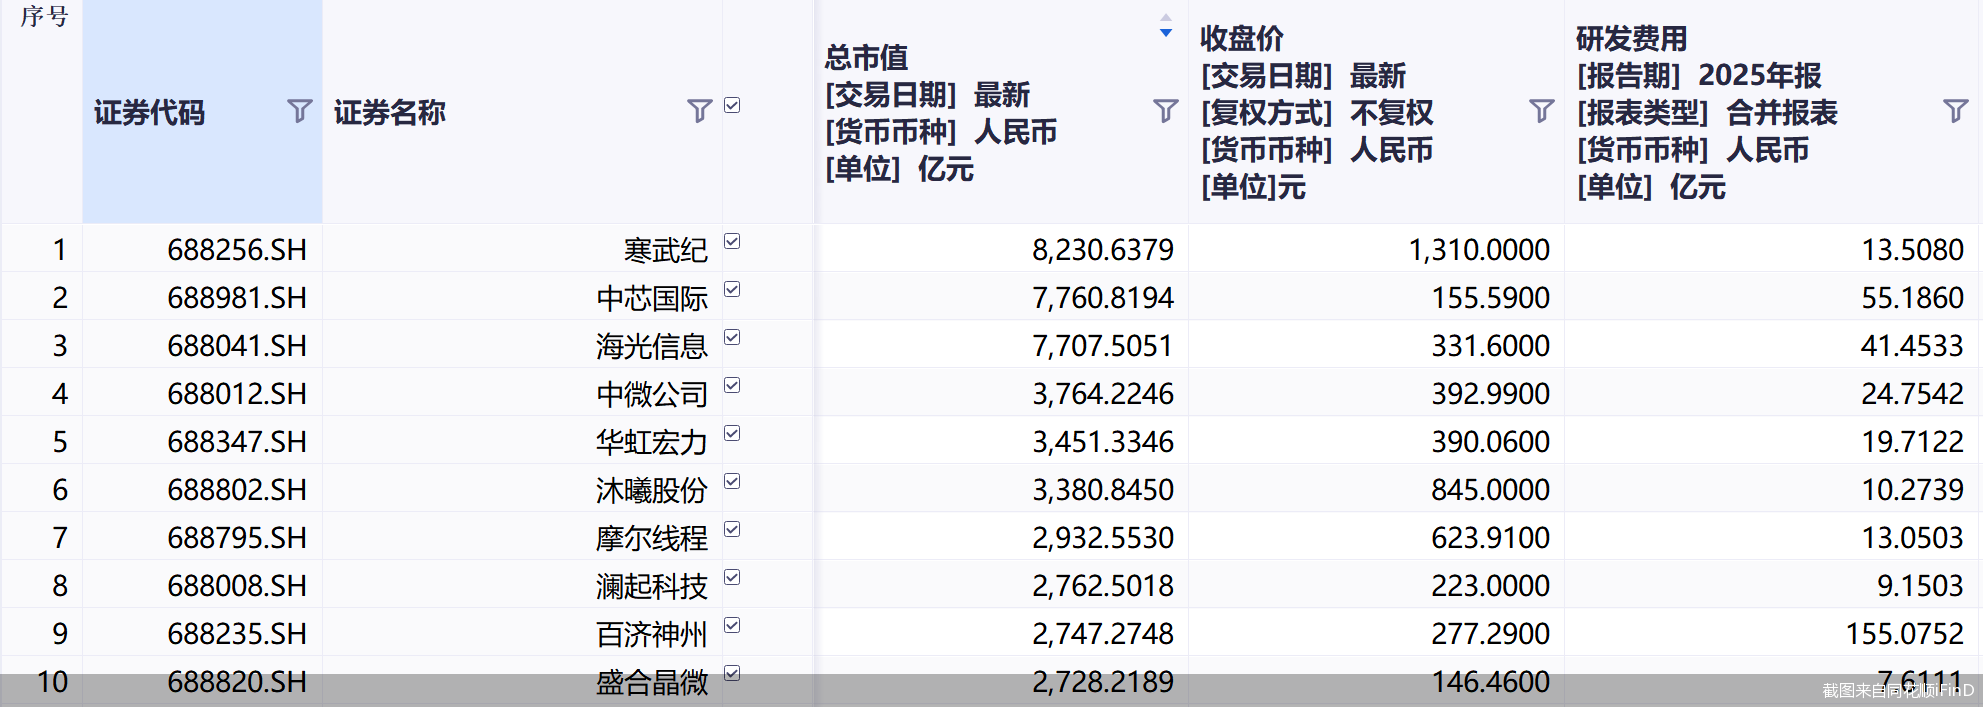Viewport: 1983px width, 707px height.
Task: Open filter for 证券代码 column
Action: click(299, 111)
